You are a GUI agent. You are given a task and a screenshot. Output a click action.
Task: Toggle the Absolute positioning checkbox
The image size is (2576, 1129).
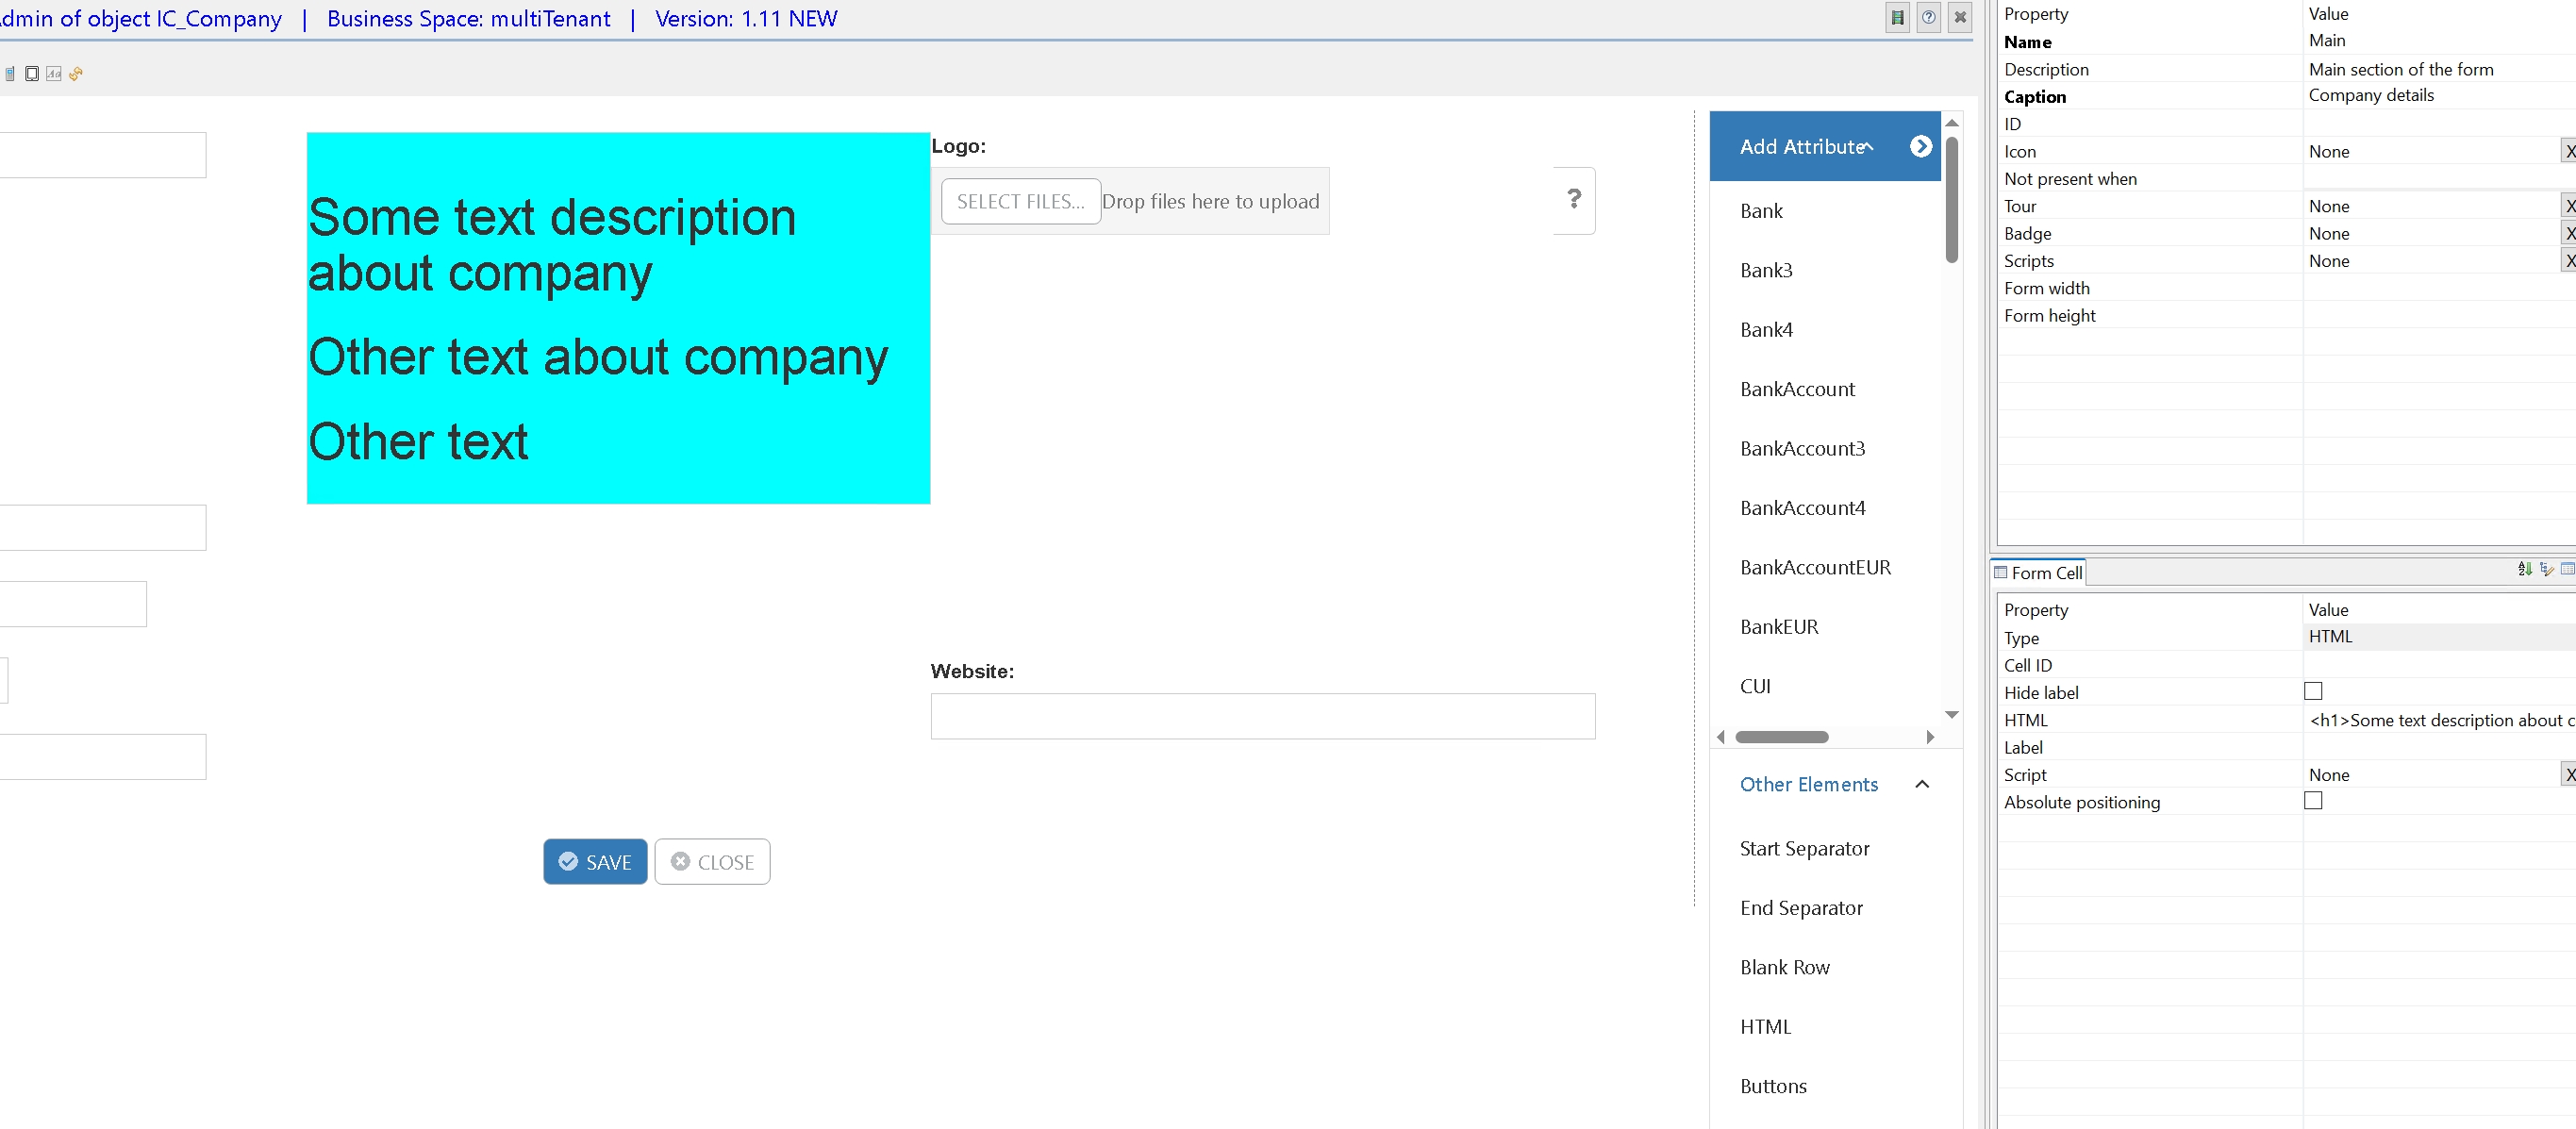[2313, 801]
